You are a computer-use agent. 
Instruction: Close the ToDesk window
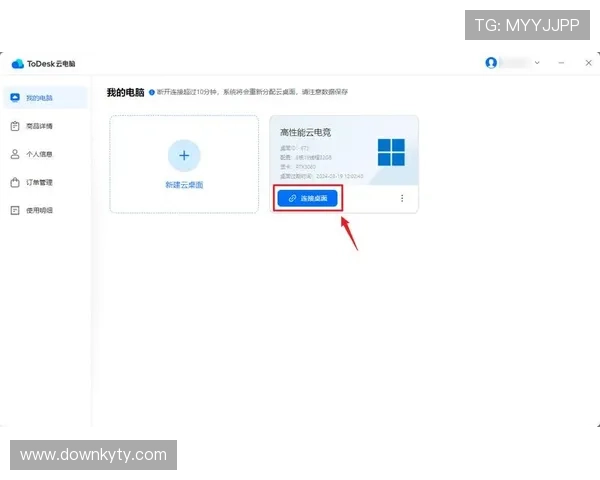[589, 62]
